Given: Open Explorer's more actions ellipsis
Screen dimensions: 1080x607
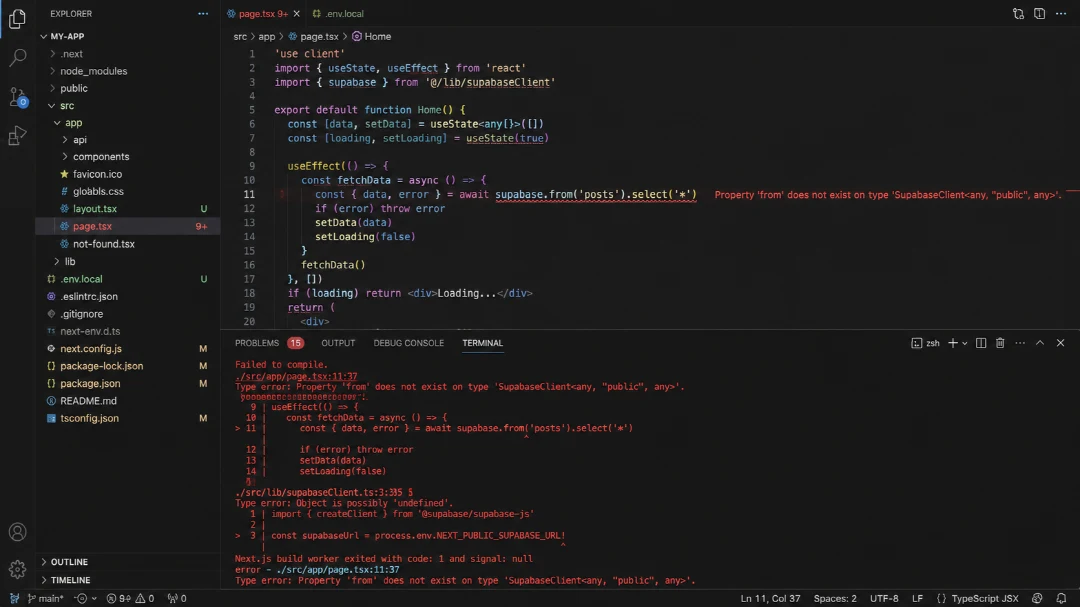Looking at the screenshot, I should pyautogui.click(x=202, y=14).
